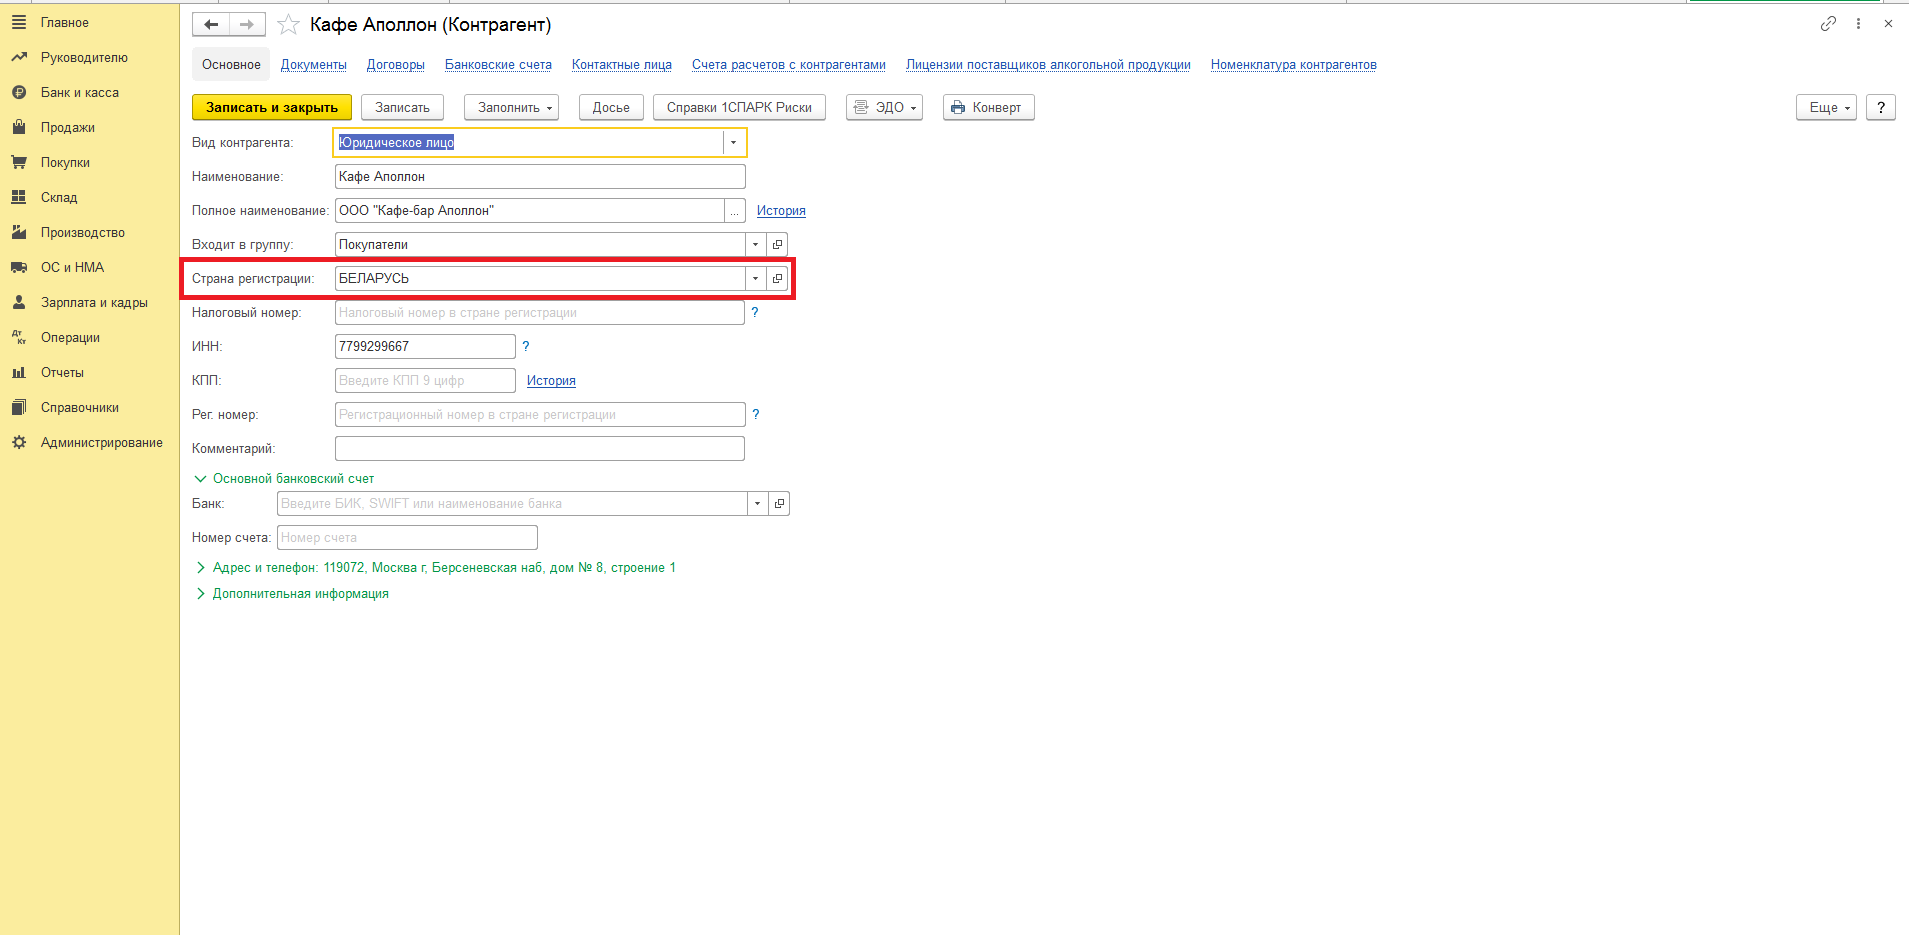The height and width of the screenshot is (935, 1909).
Task: Click the help question mark beside ИНН
Action: click(x=526, y=346)
